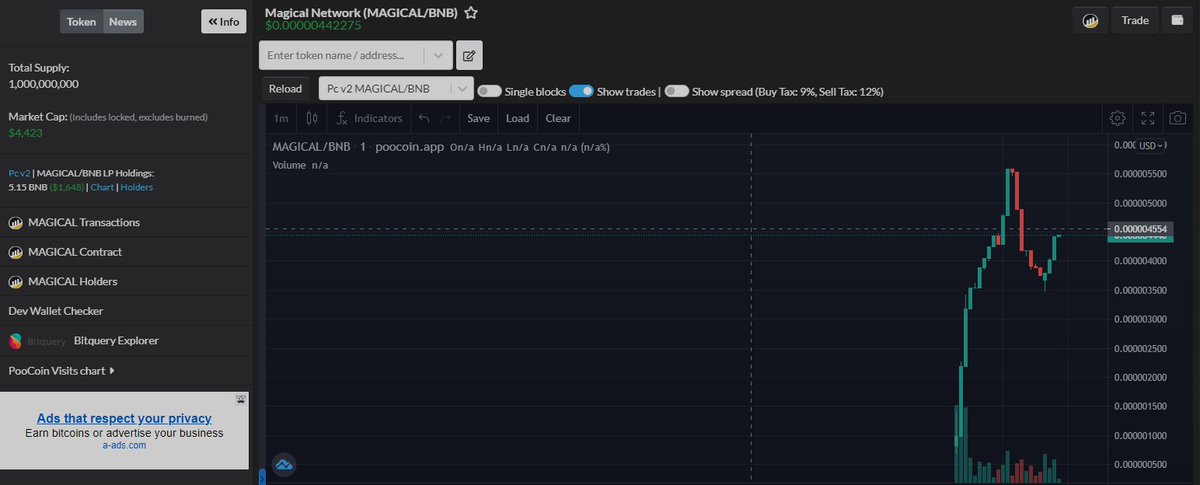Toggle the Single blocks switch

click(489, 91)
